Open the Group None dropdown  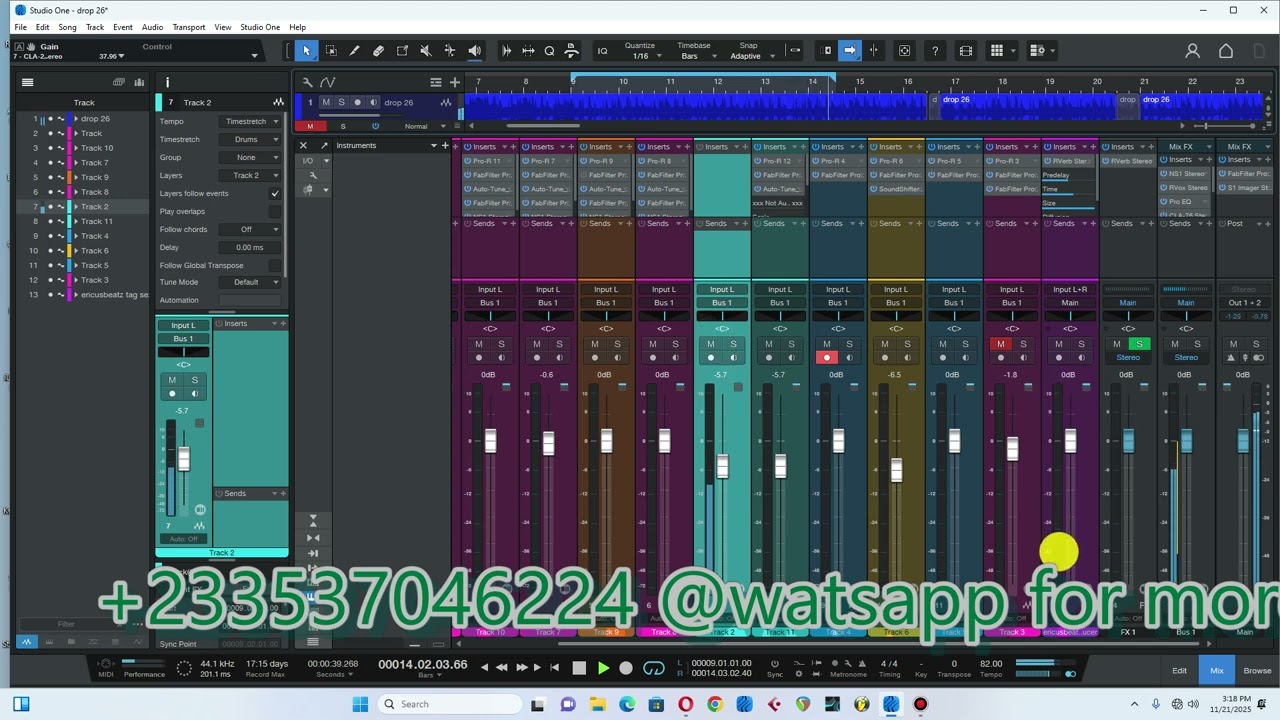tap(251, 157)
